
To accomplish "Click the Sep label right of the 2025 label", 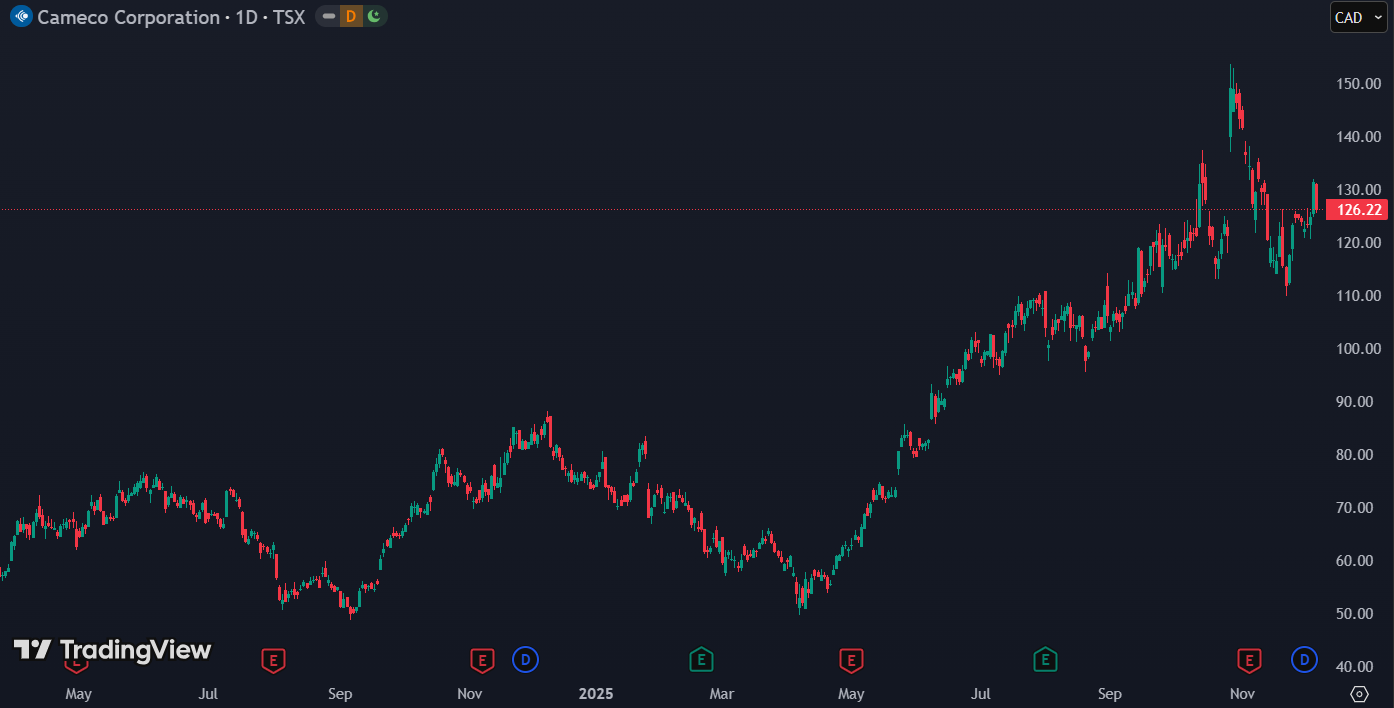I will point(1110,694).
